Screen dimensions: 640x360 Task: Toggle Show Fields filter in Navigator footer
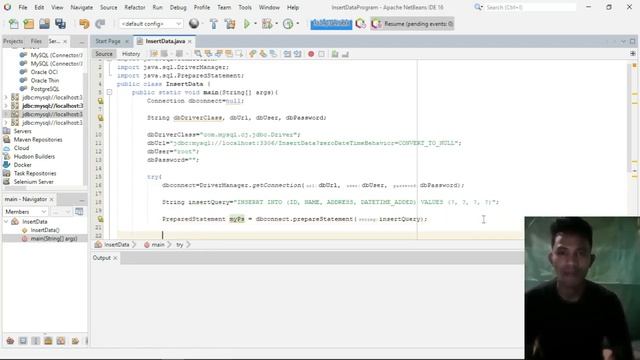(x=23, y=340)
